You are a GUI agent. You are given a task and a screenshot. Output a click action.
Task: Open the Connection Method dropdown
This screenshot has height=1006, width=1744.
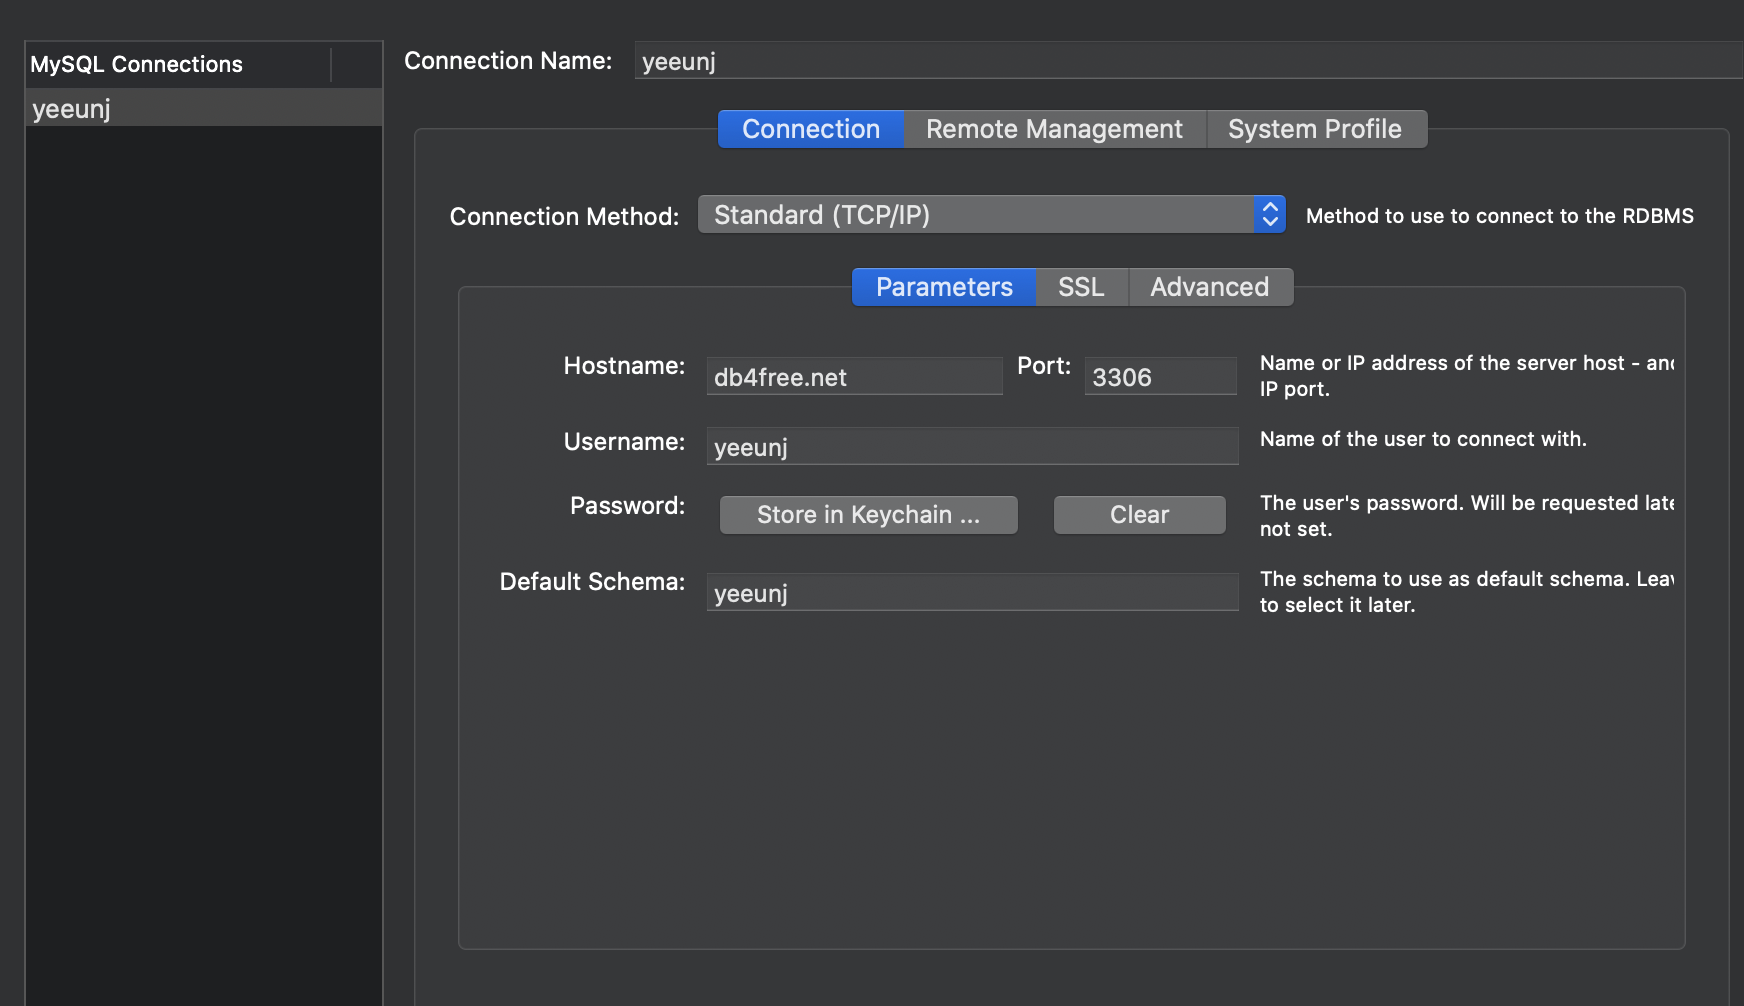(x=991, y=215)
